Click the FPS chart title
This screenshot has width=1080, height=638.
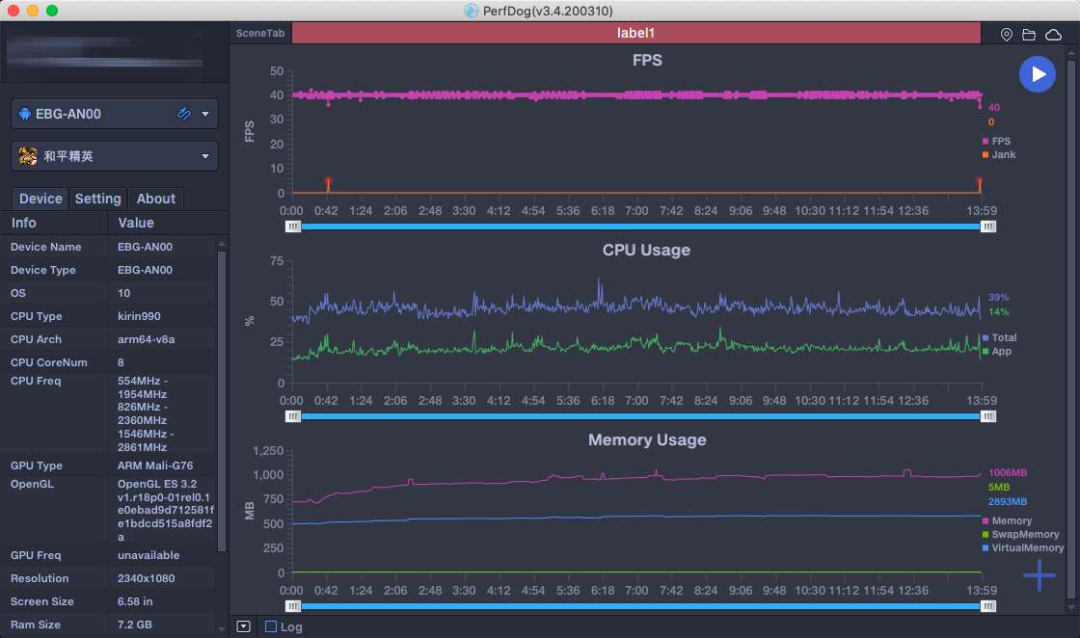647,60
